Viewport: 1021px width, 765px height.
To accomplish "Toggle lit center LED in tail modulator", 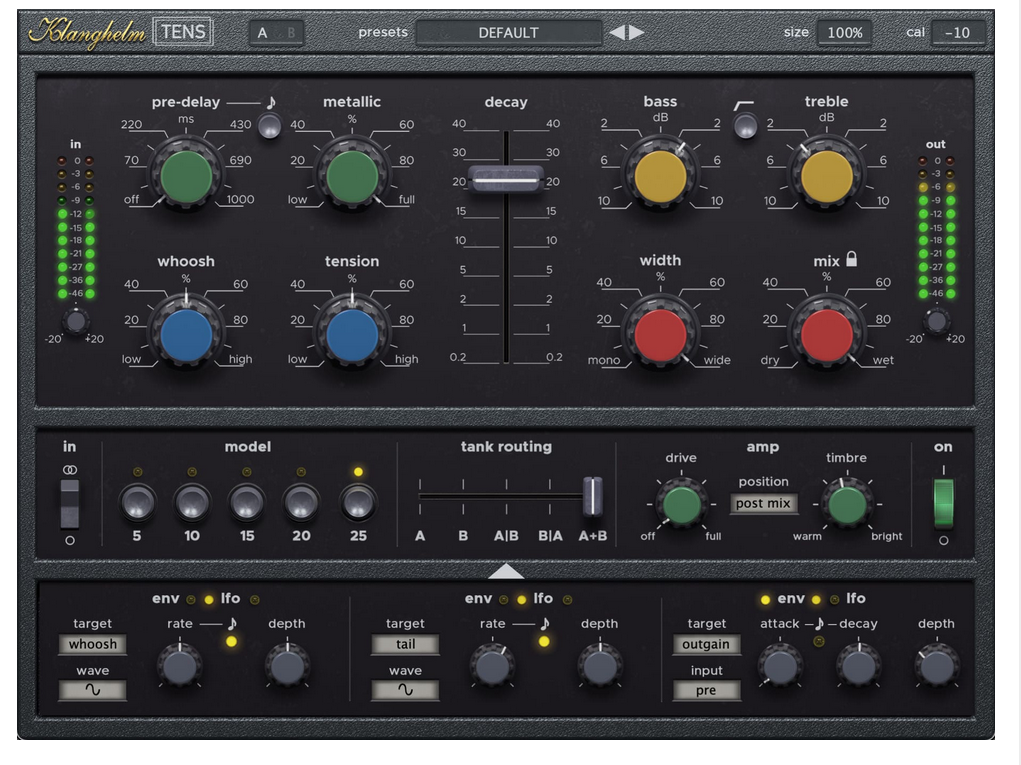I will (522, 600).
